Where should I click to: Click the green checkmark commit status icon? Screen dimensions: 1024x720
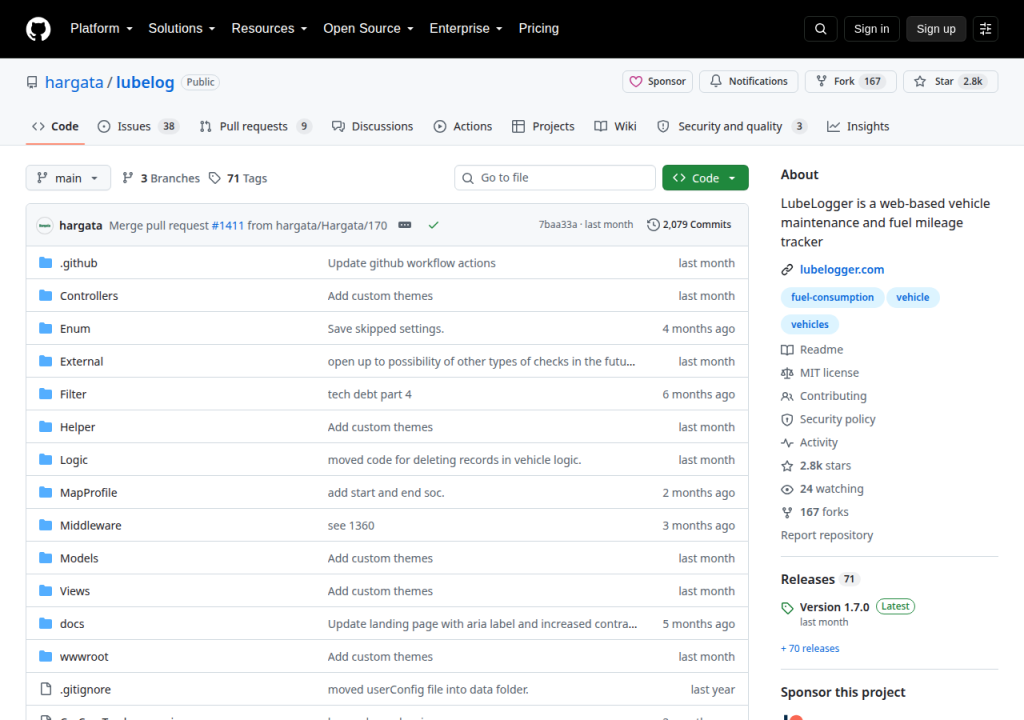coord(433,225)
